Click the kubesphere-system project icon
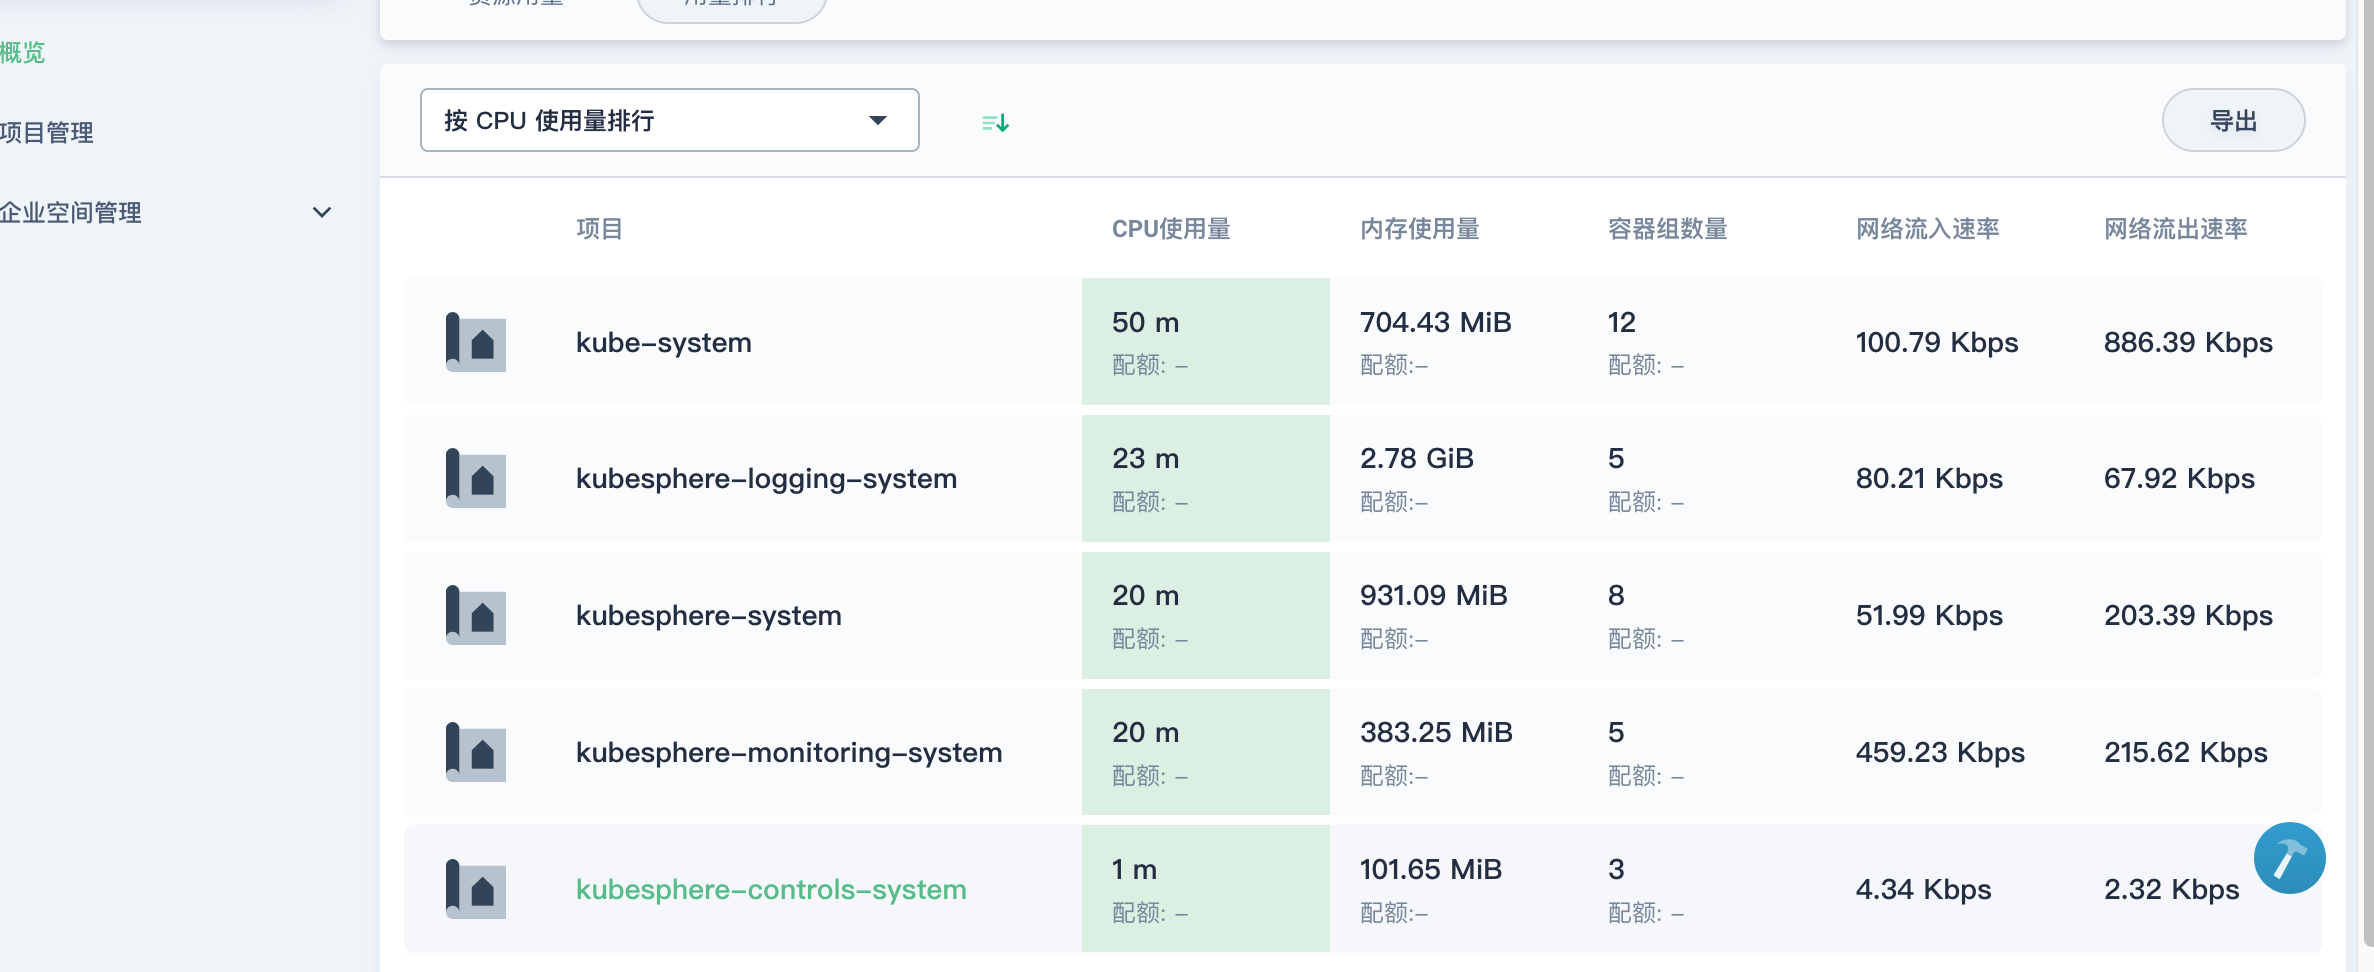Image resolution: width=2374 pixels, height=972 pixels. [475, 615]
